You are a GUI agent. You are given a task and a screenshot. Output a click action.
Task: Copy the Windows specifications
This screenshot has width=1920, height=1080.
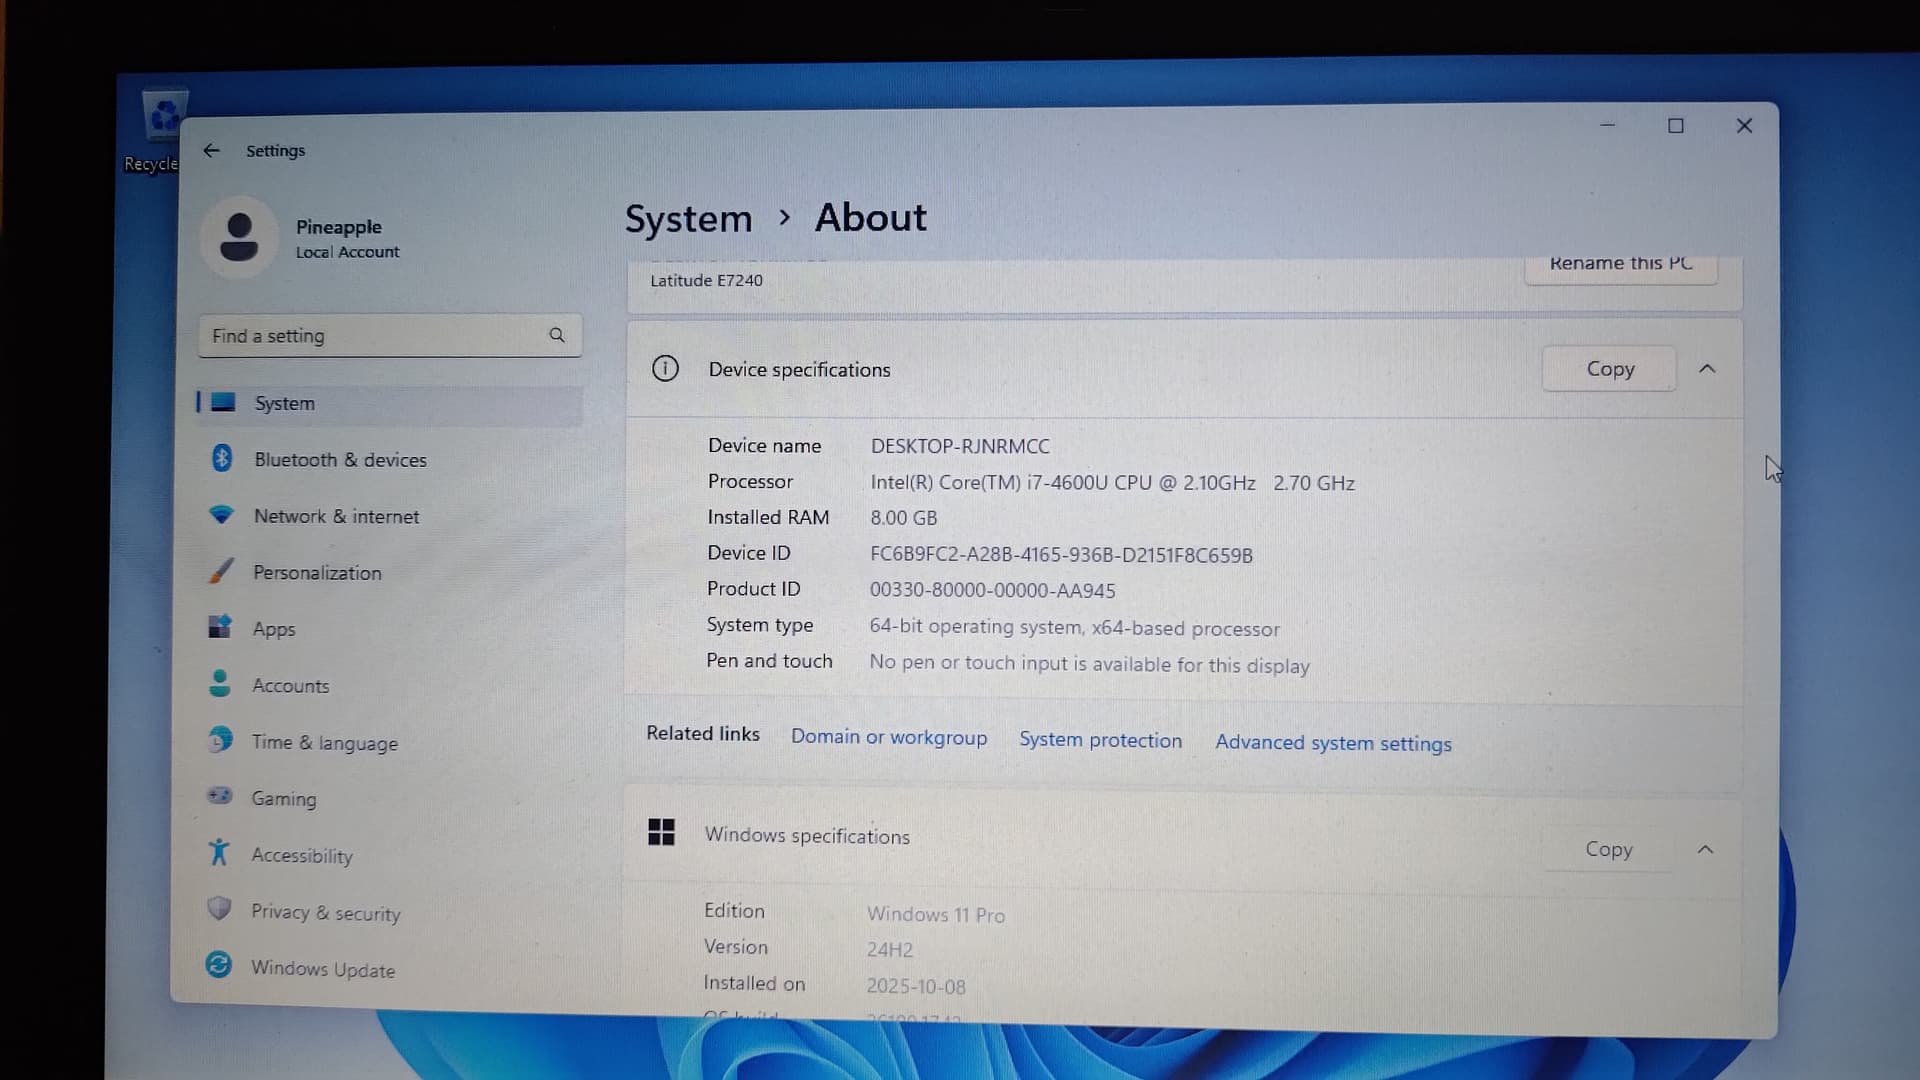[x=1608, y=849]
